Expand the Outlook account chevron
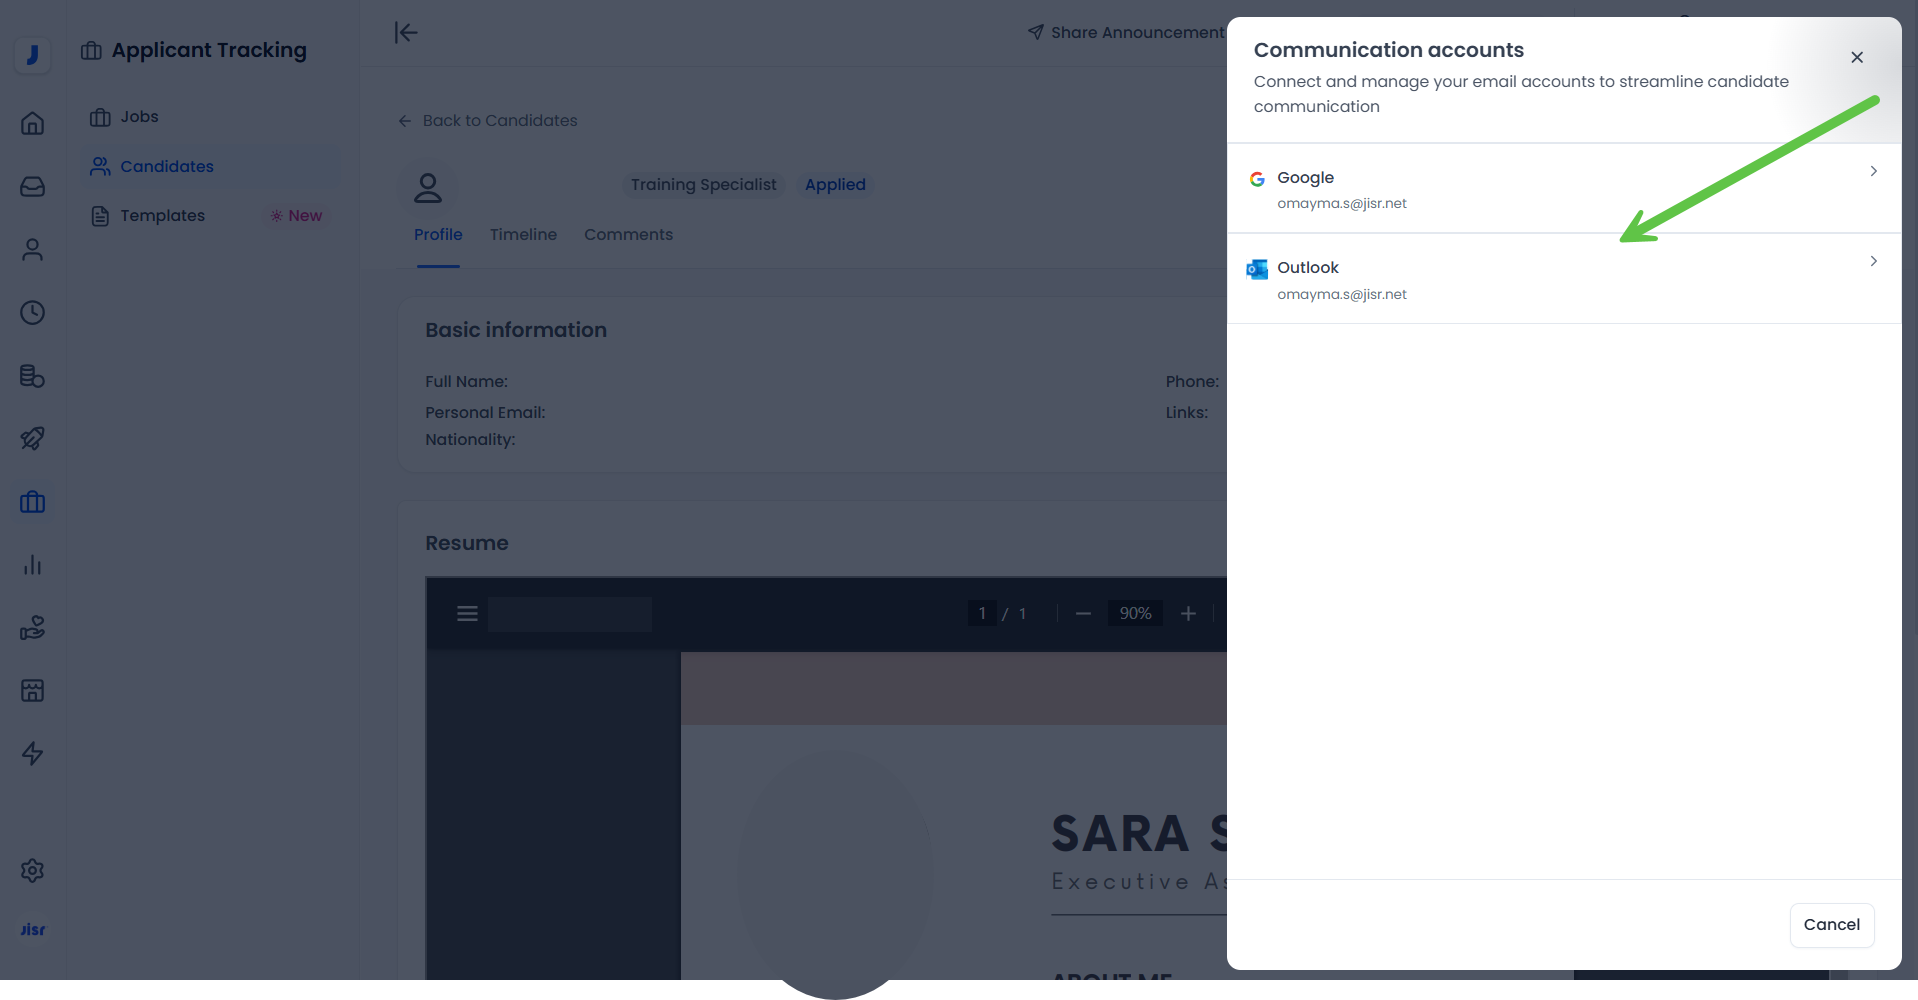 coord(1873,261)
